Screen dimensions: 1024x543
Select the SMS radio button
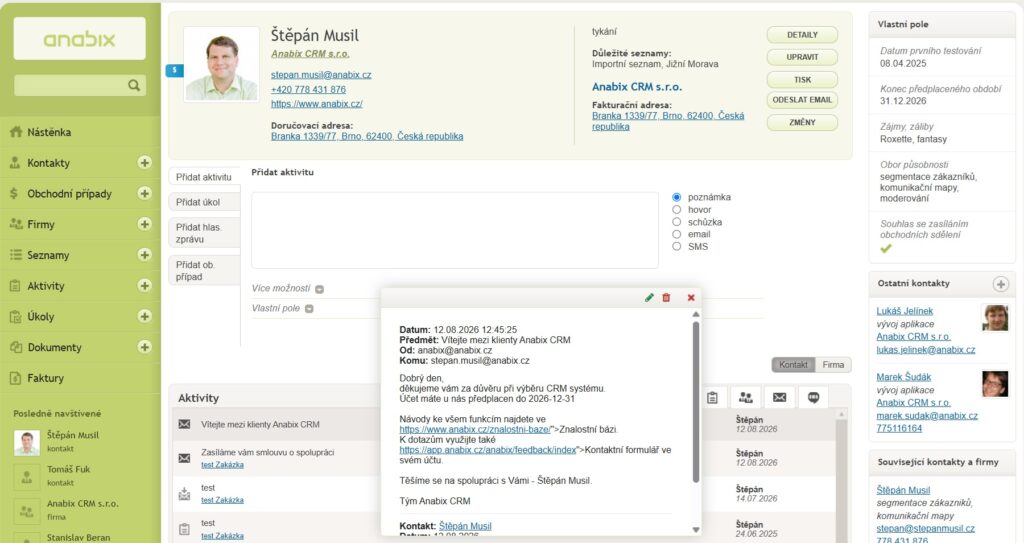(x=677, y=246)
